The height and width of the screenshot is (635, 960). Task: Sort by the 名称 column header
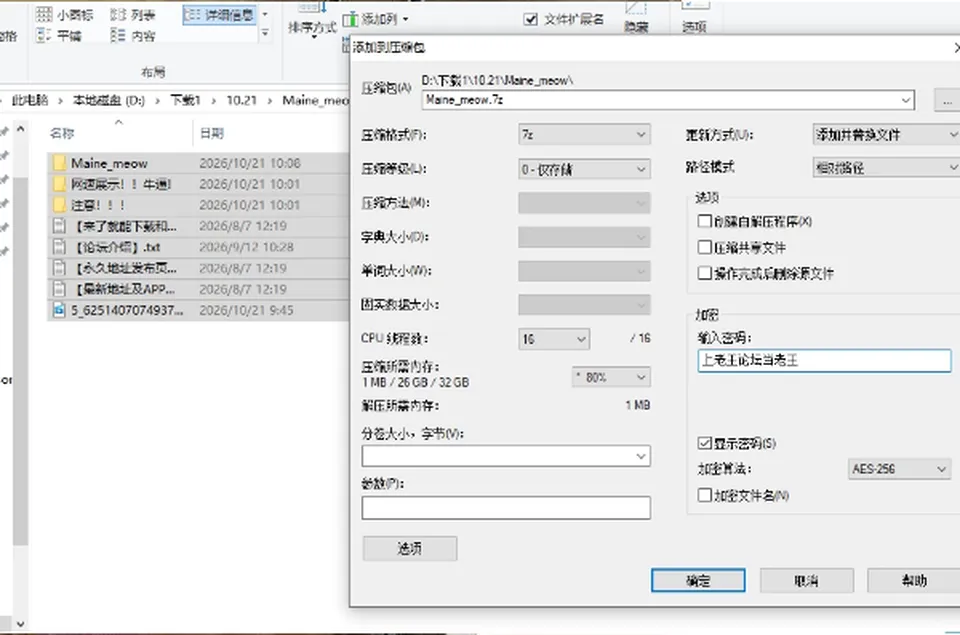pos(62,133)
